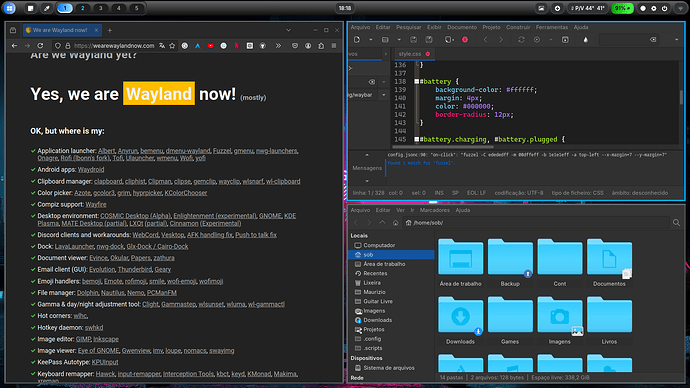
Task: Click the red close-document toolbar icon
Action: tap(465, 40)
